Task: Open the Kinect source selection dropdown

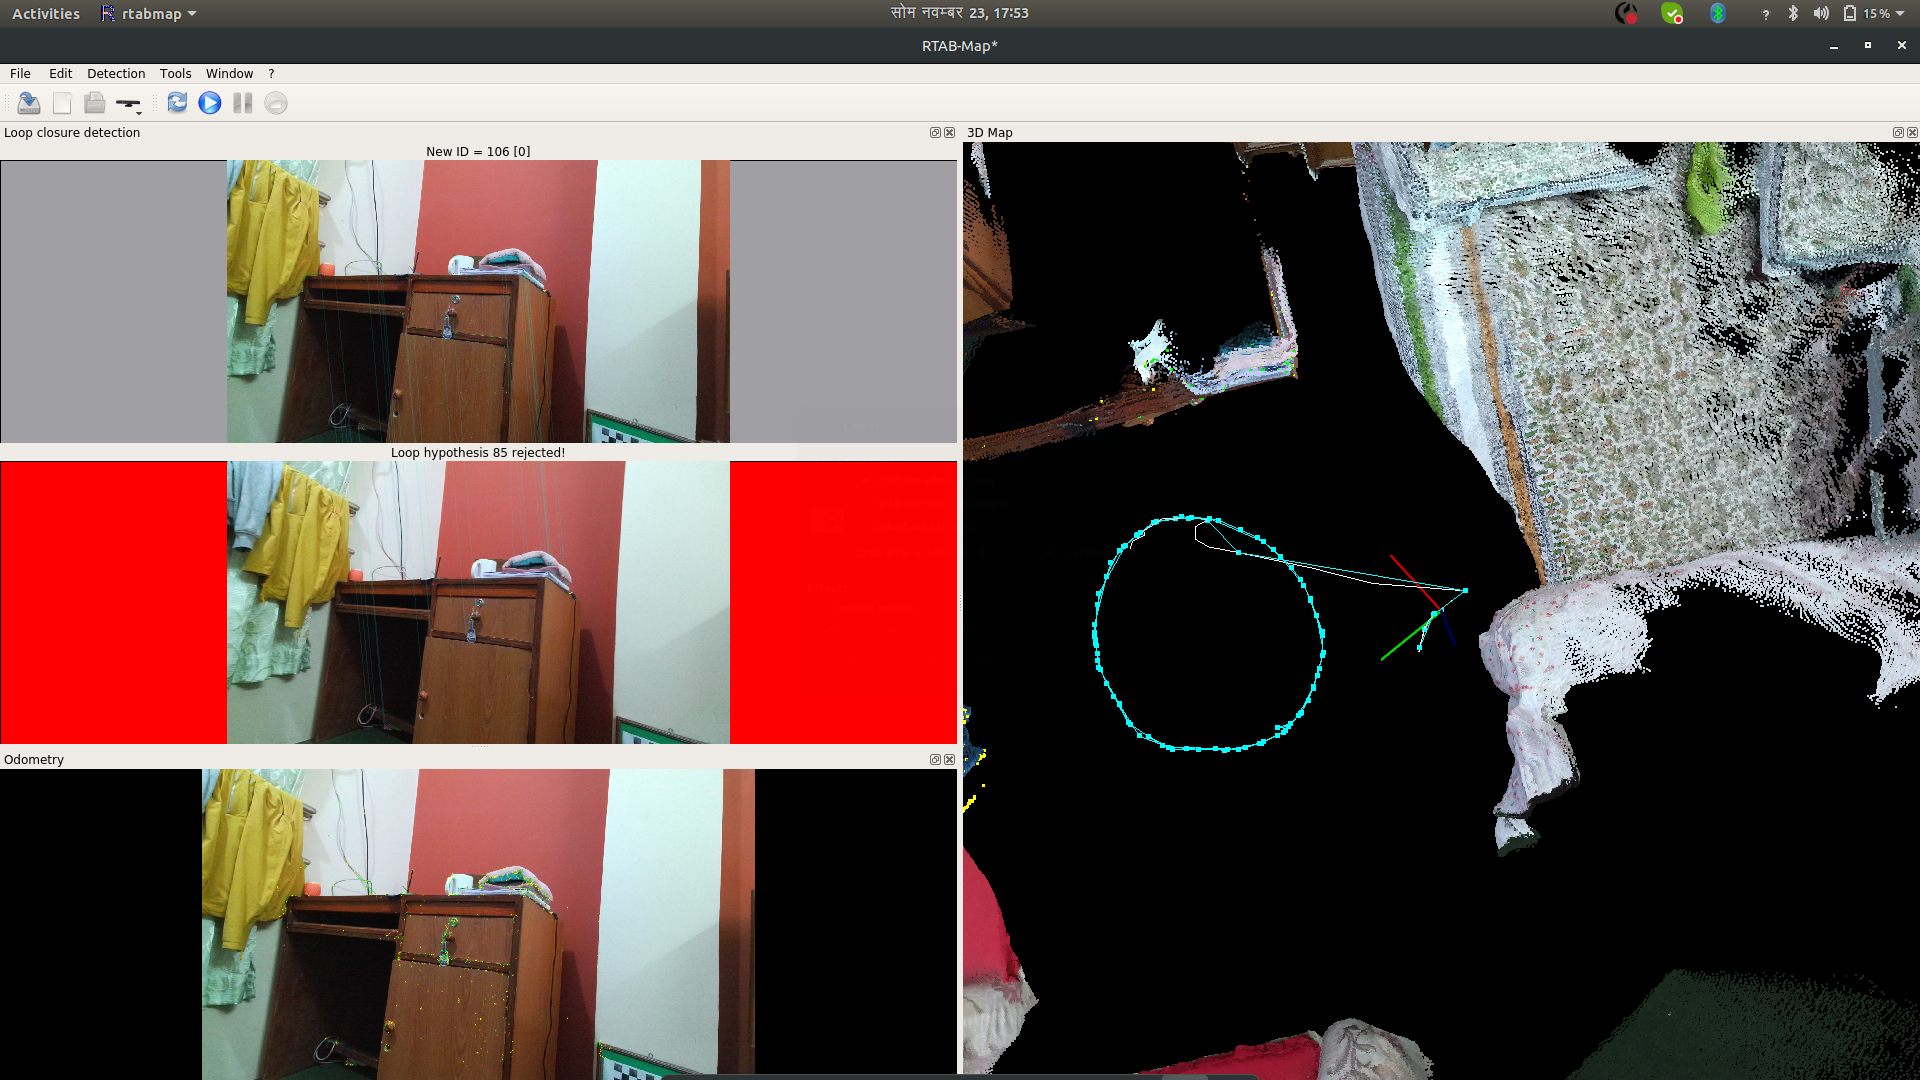Action: pos(129,103)
